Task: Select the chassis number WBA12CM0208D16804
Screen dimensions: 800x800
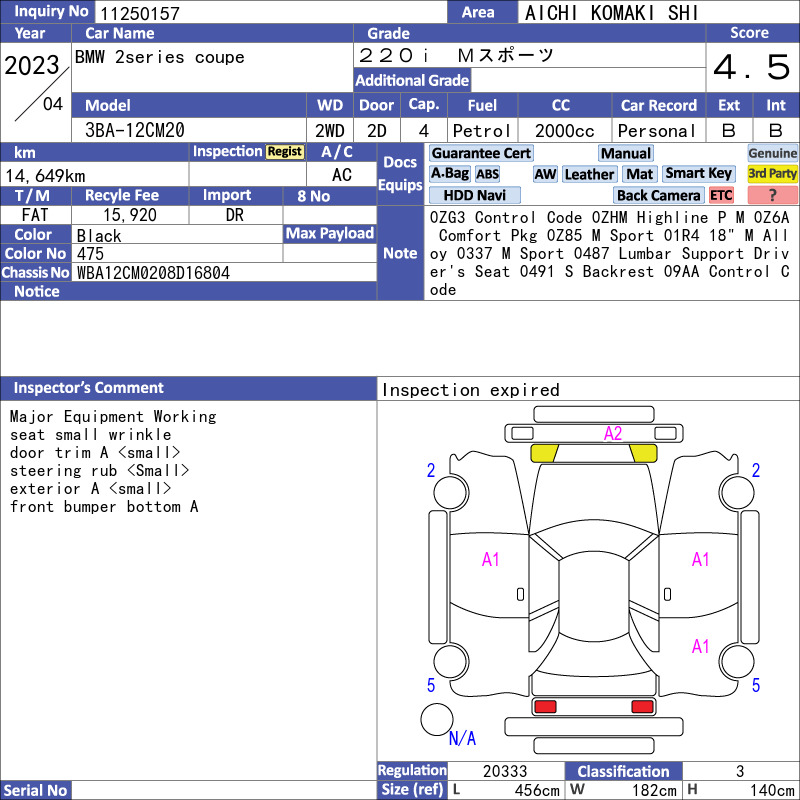Action: click(153, 273)
